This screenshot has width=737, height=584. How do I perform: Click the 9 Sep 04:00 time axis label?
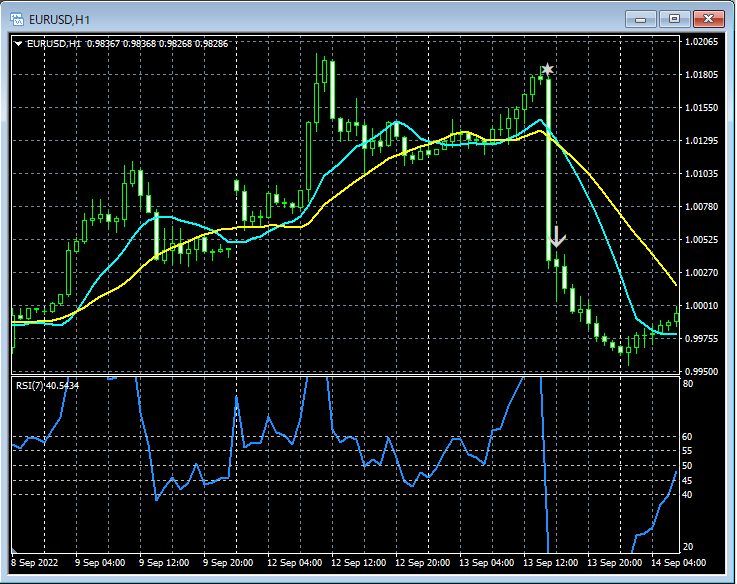point(100,563)
